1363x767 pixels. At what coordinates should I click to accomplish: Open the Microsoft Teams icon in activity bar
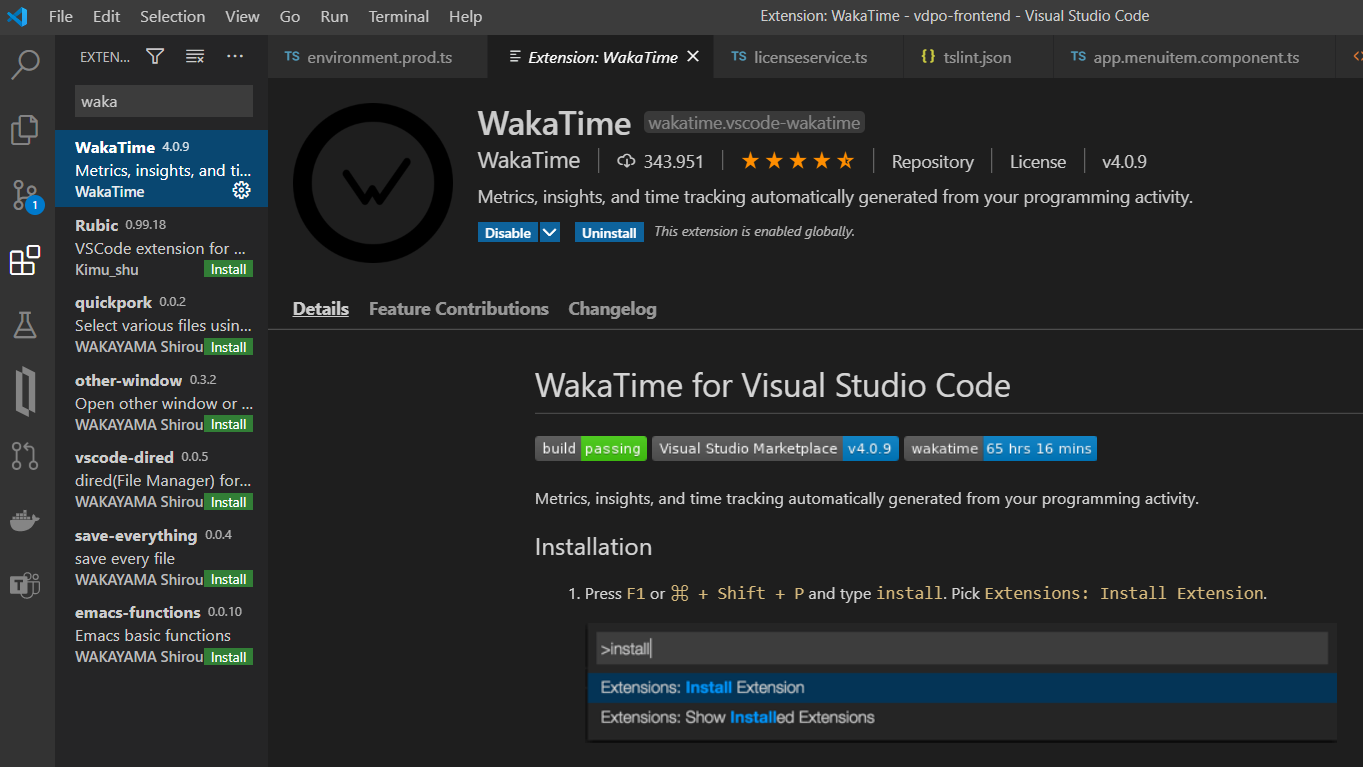coord(25,585)
